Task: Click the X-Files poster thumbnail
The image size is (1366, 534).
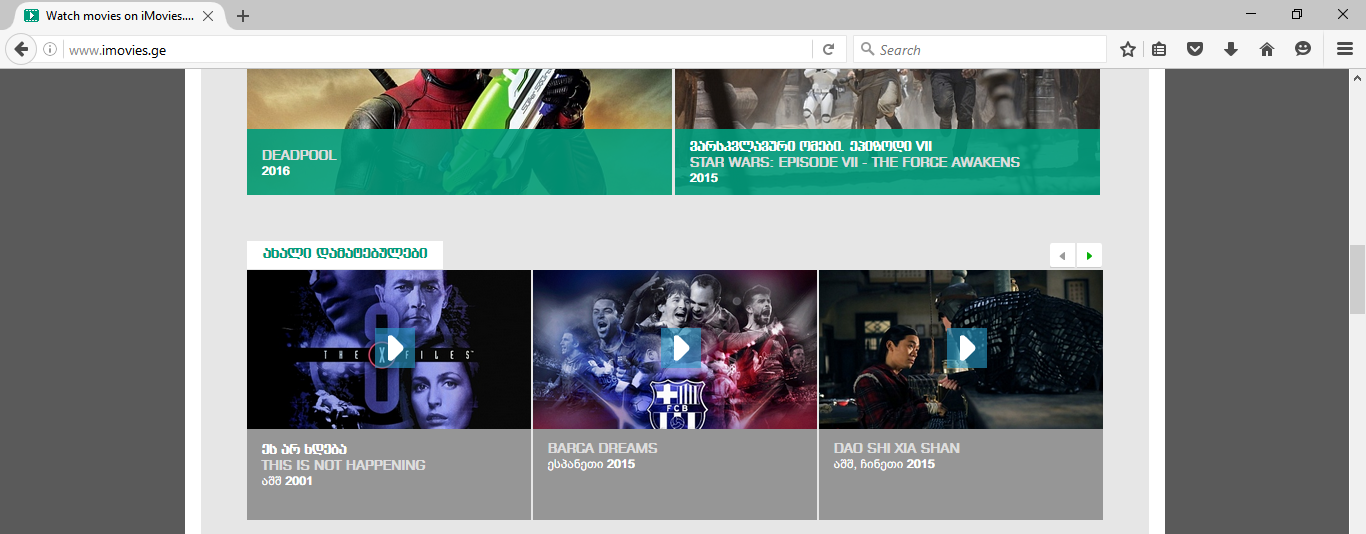Action: pos(389,349)
